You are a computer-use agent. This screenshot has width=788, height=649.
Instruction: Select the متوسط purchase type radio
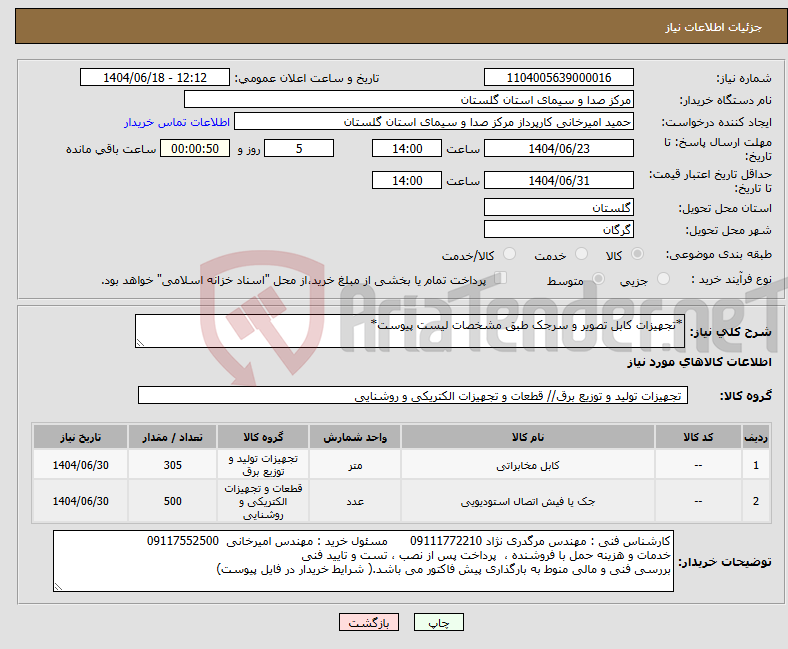tap(598, 279)
